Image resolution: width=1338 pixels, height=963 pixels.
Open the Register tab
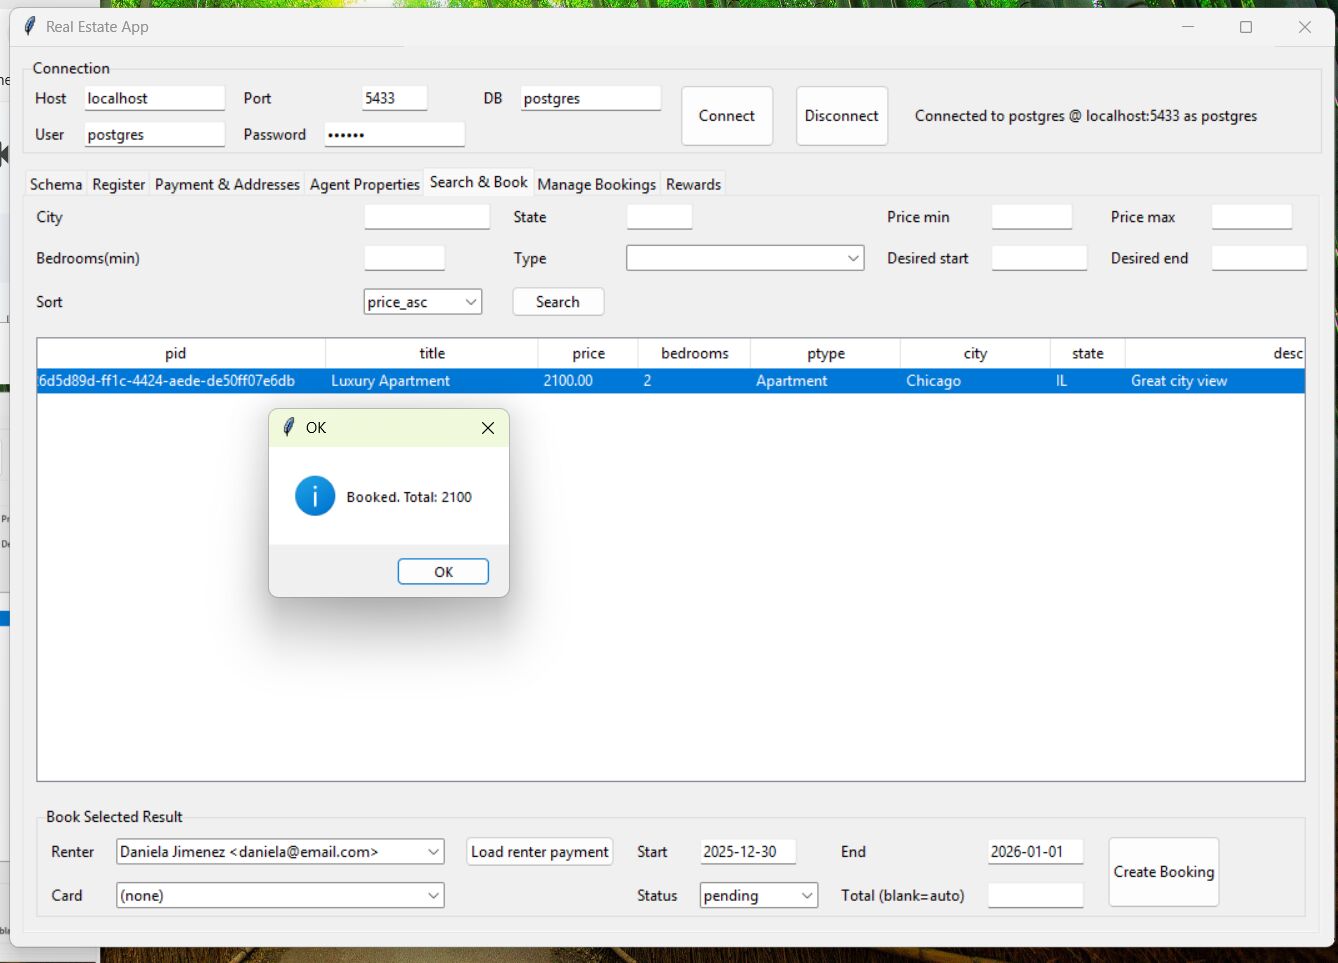click(x=119, y=184)
